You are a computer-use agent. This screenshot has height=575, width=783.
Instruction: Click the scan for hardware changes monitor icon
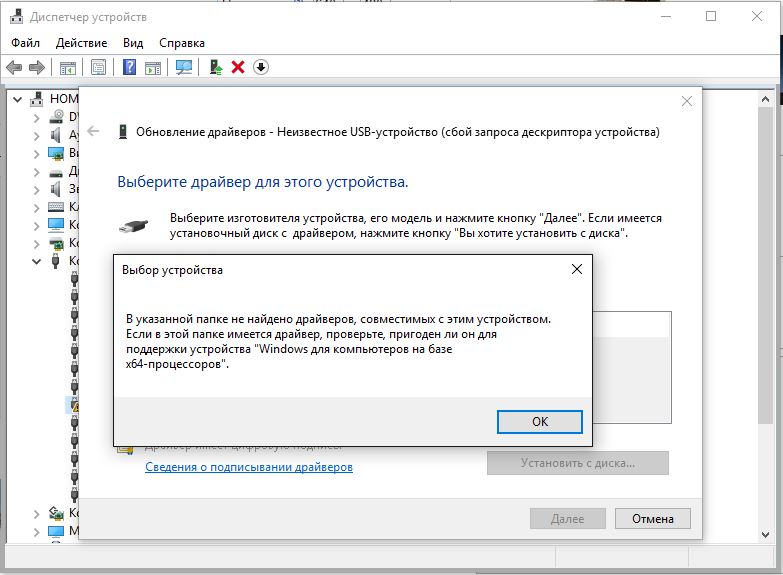(184, 67)
